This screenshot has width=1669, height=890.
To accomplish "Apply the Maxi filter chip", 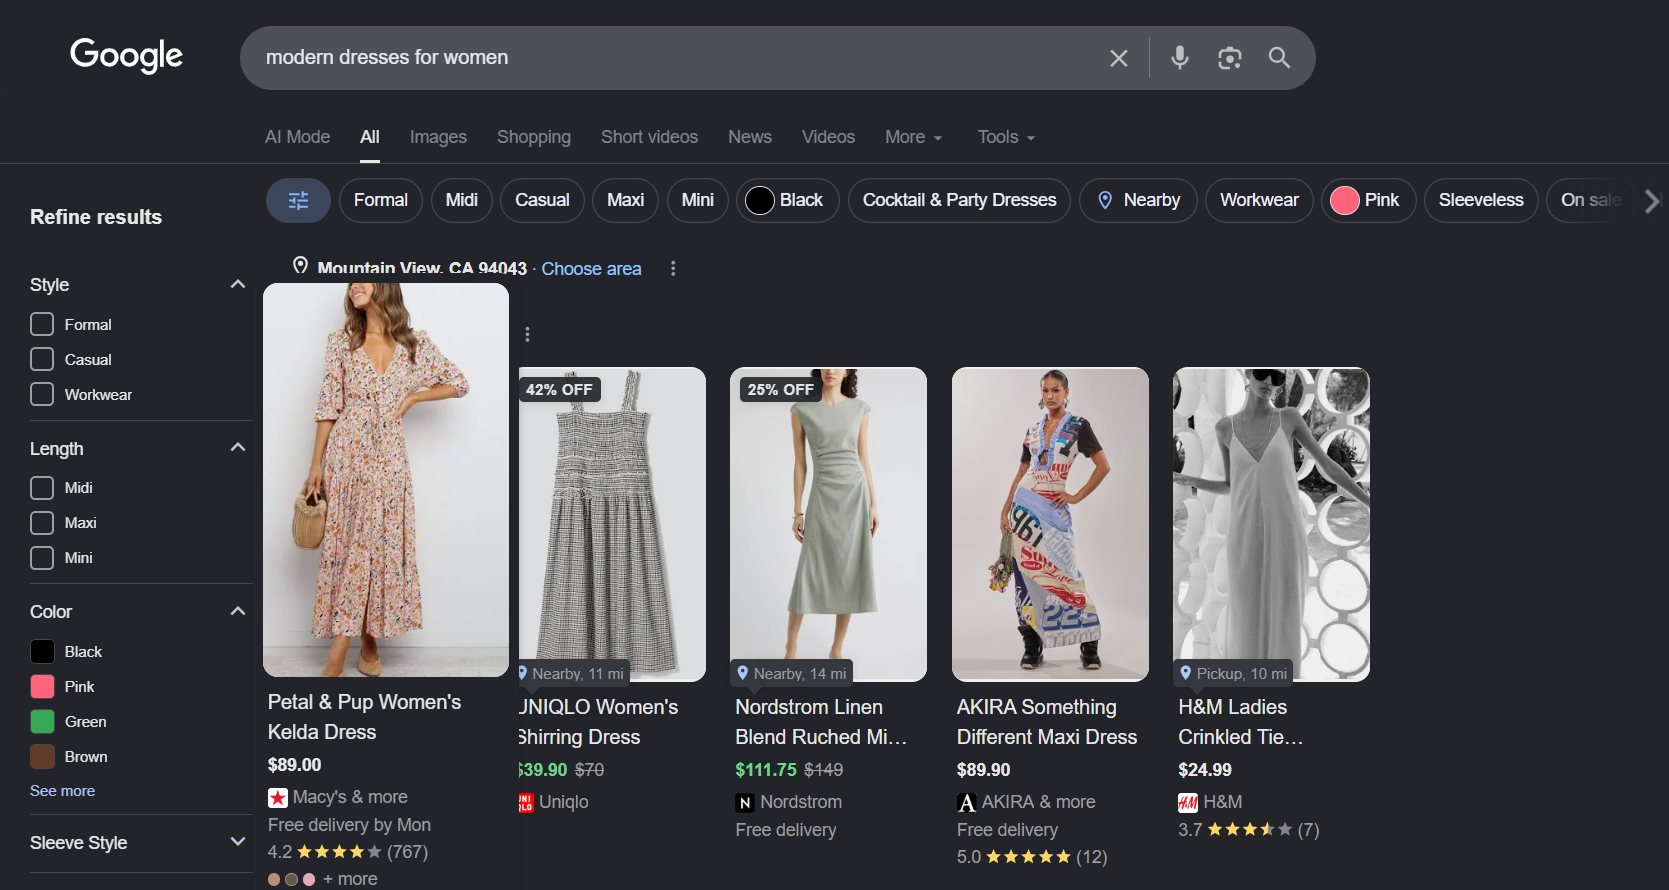I will click(625, 200).
